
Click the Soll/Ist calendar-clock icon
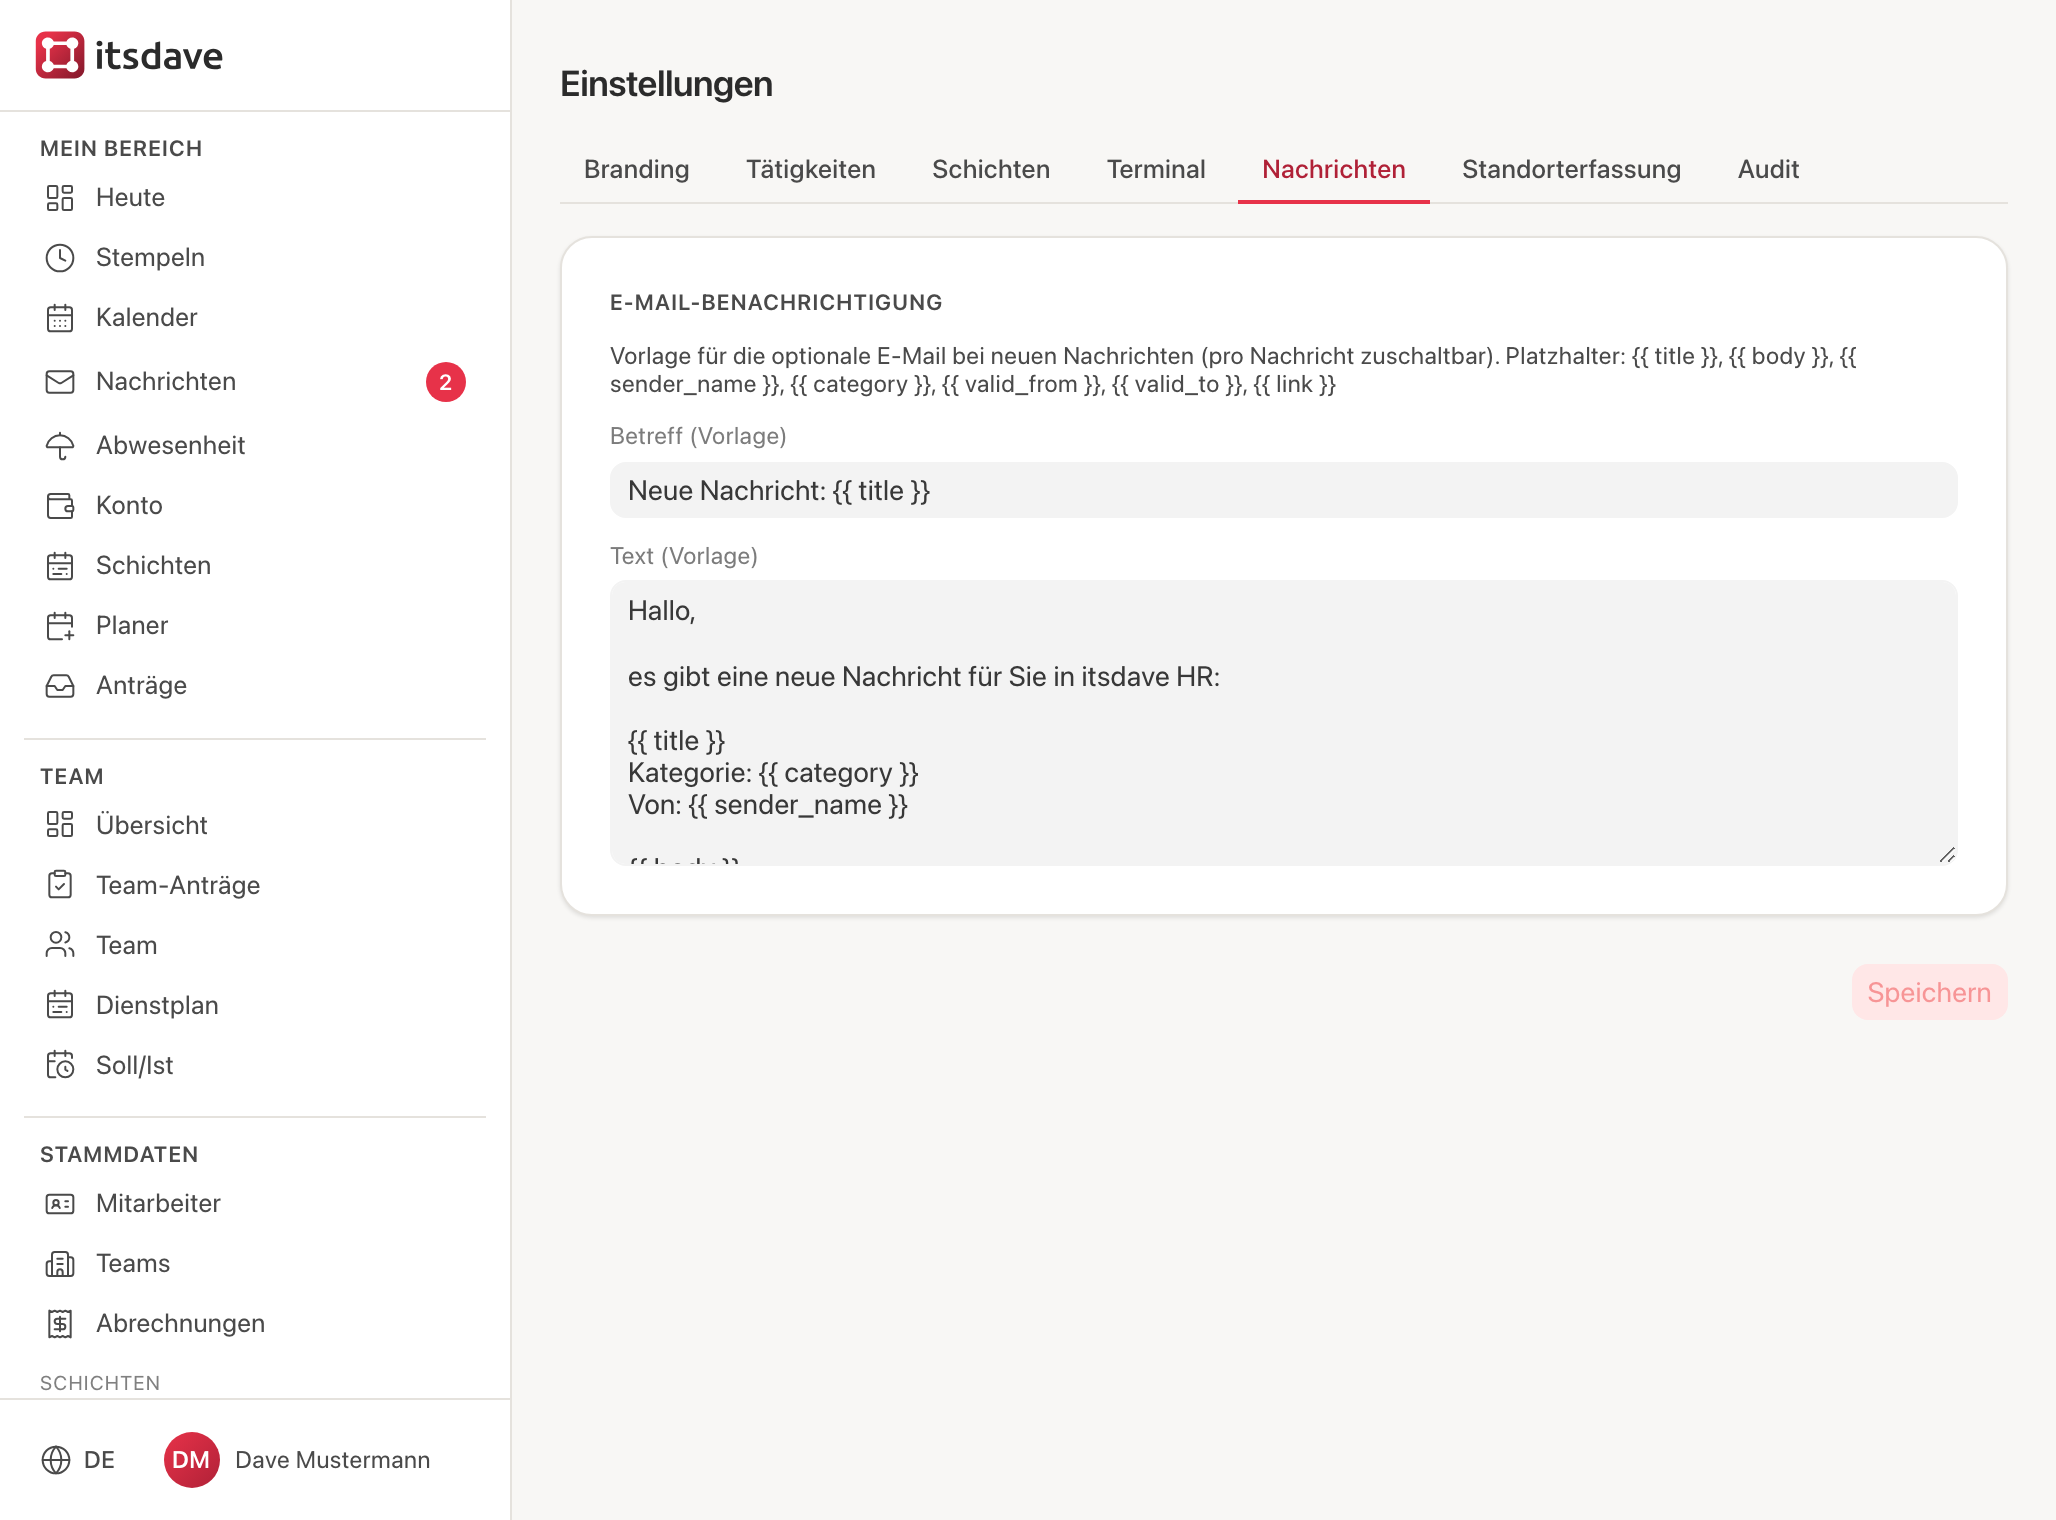point(60,1065)
